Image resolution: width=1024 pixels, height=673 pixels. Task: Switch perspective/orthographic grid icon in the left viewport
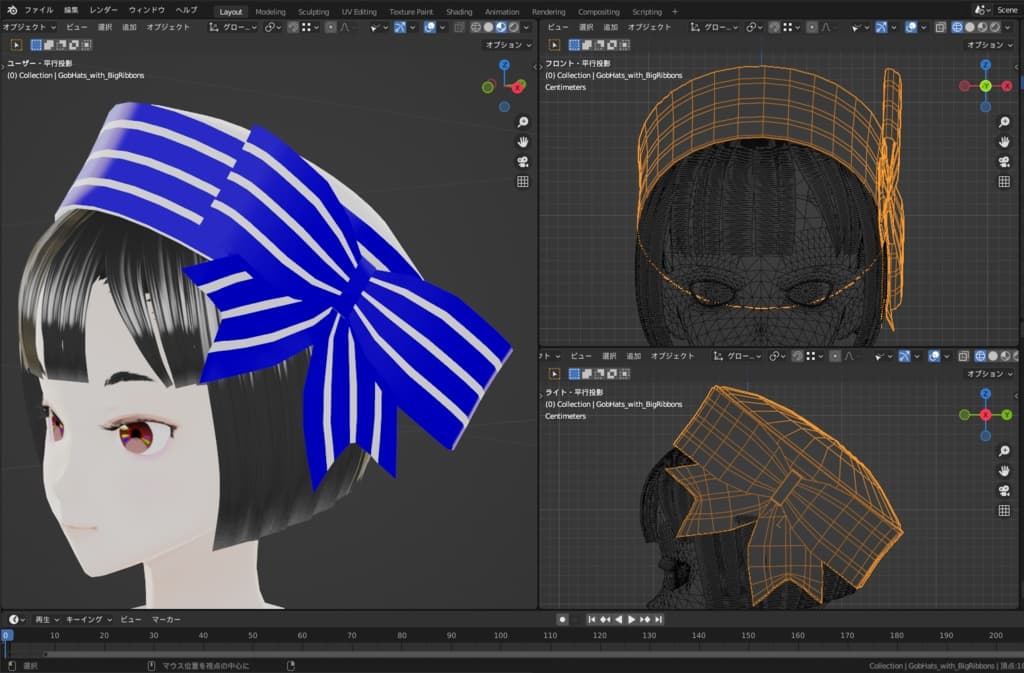coord(522,182)
